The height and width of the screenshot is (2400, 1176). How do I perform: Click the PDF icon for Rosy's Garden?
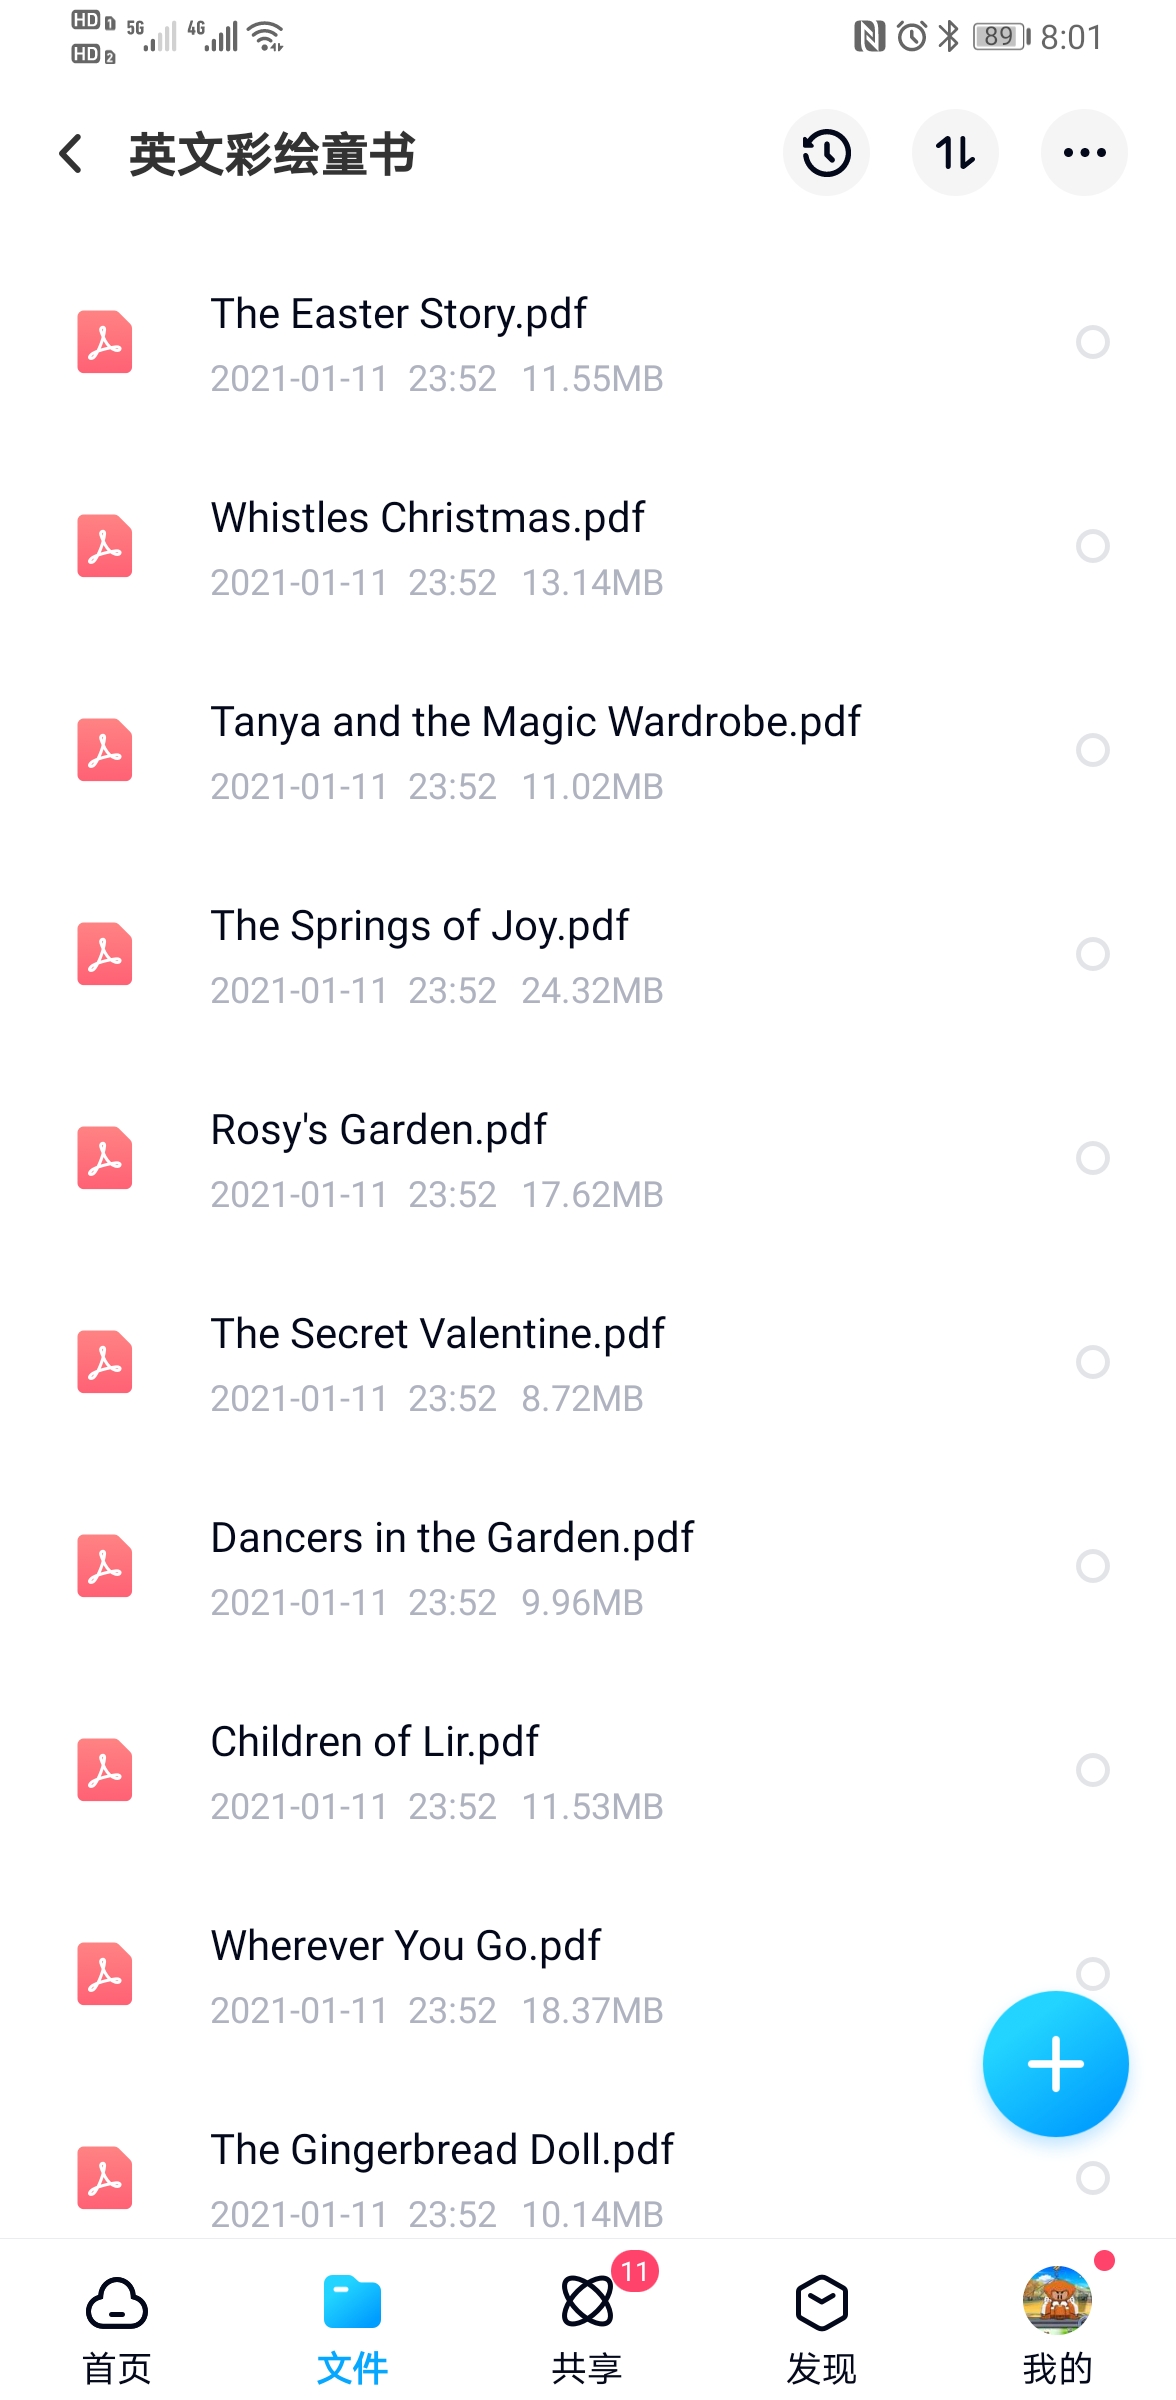pyautogui.click(x=105, y=1158)
